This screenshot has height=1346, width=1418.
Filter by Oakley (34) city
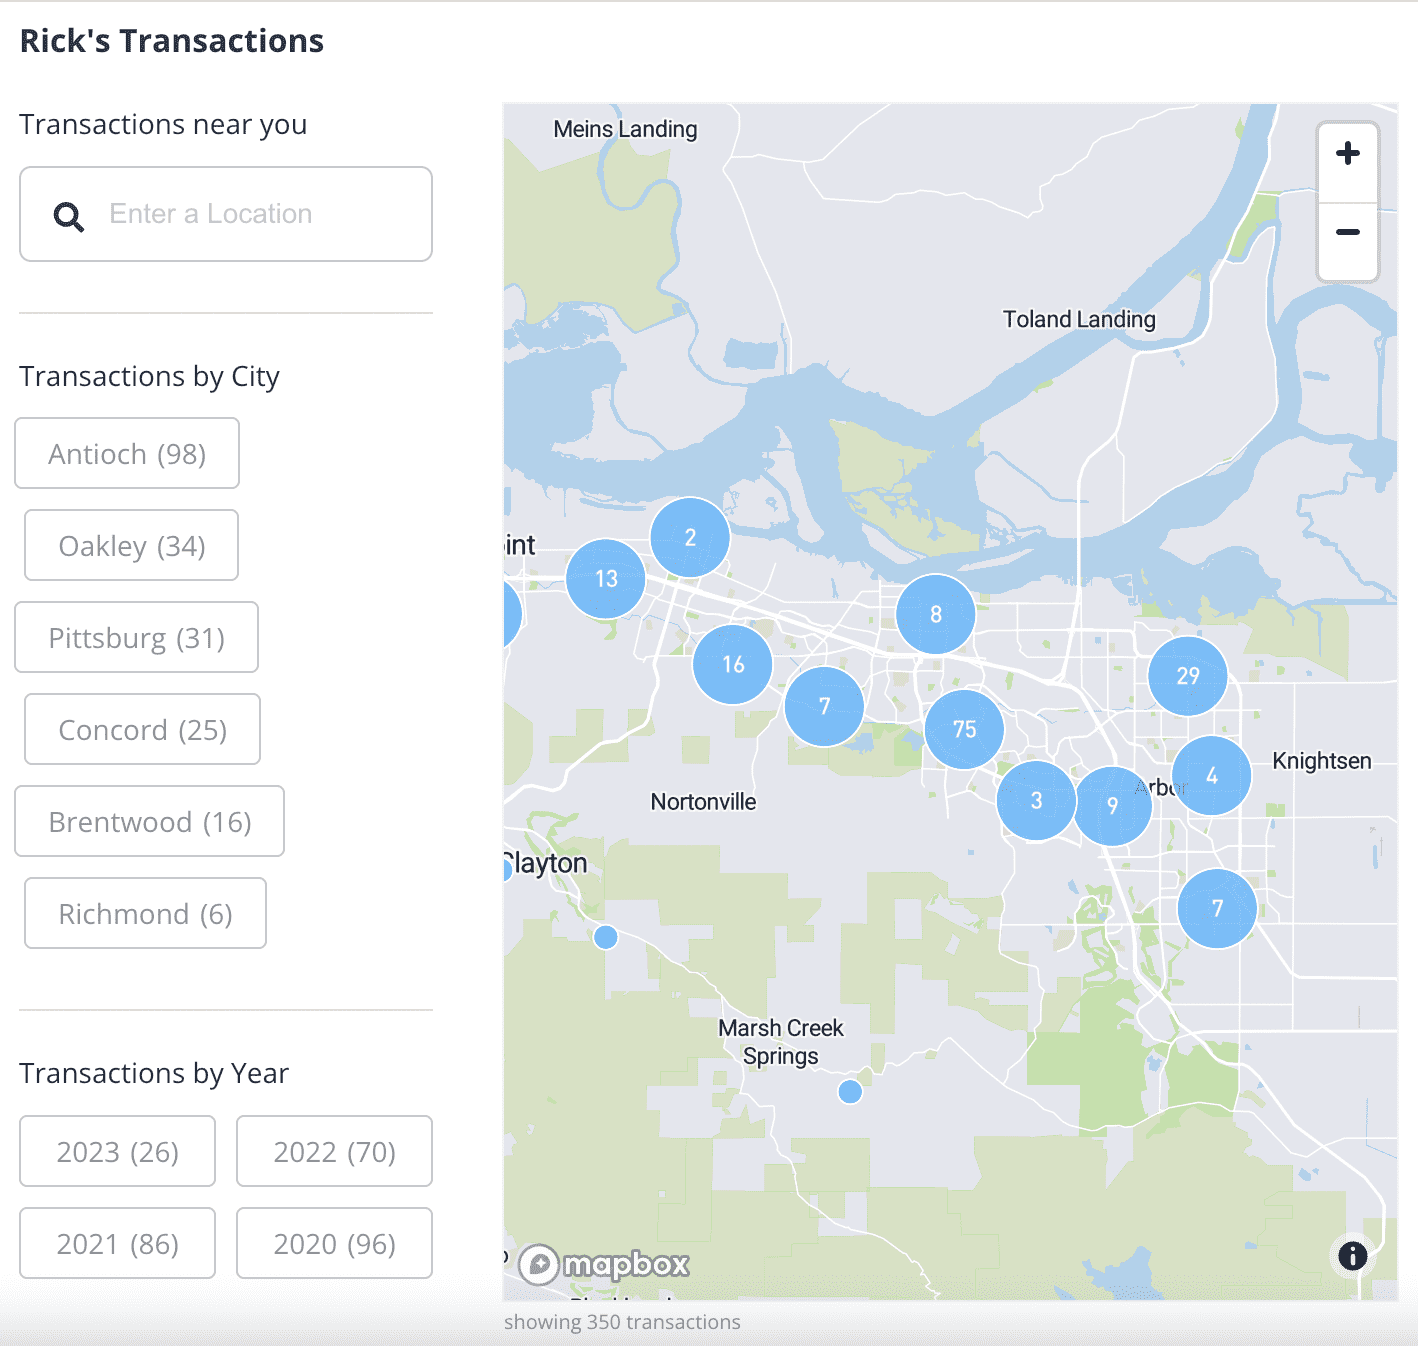coord(131,546)
